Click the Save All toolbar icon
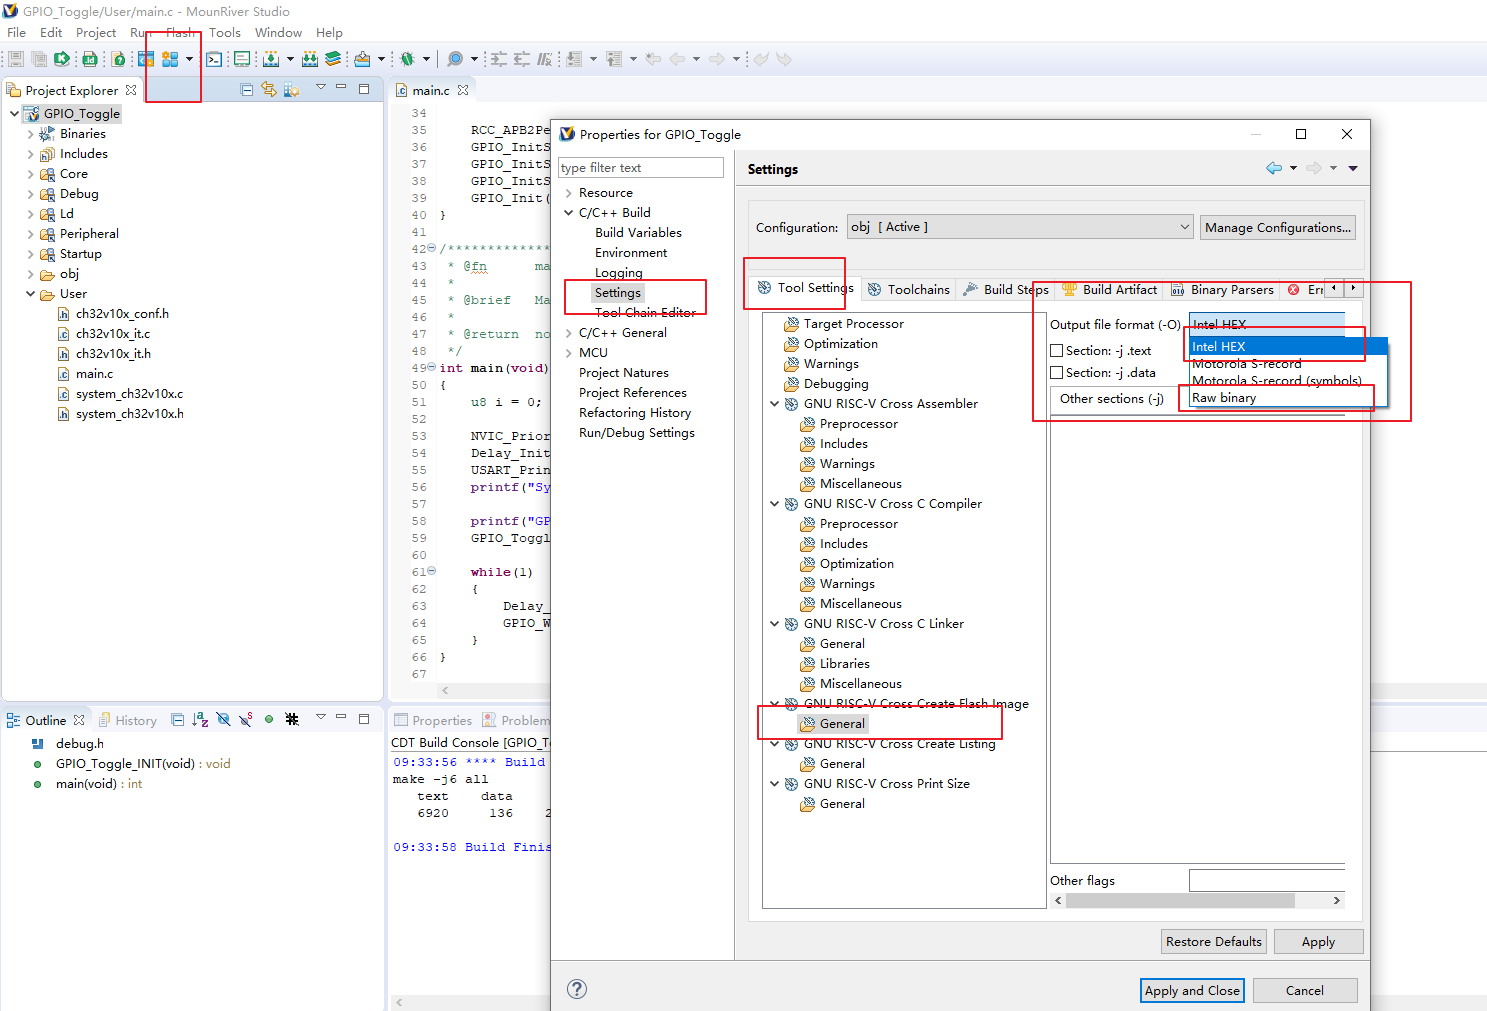The width and height of the screenshot is (1487, 1011). [x=39, y=59]
